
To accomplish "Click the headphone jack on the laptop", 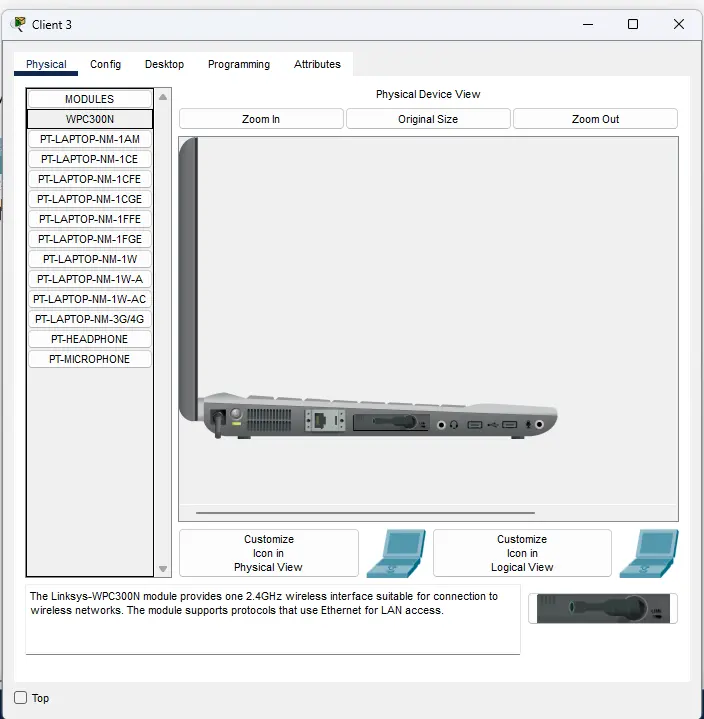I will pyautogui.click(x=441, y=425).
